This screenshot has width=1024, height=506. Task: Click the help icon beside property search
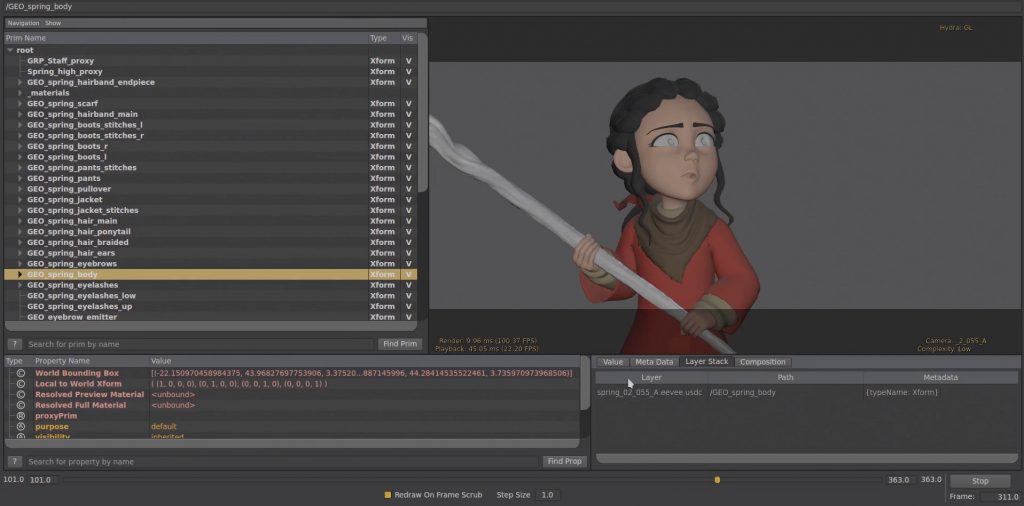point(15,462)
